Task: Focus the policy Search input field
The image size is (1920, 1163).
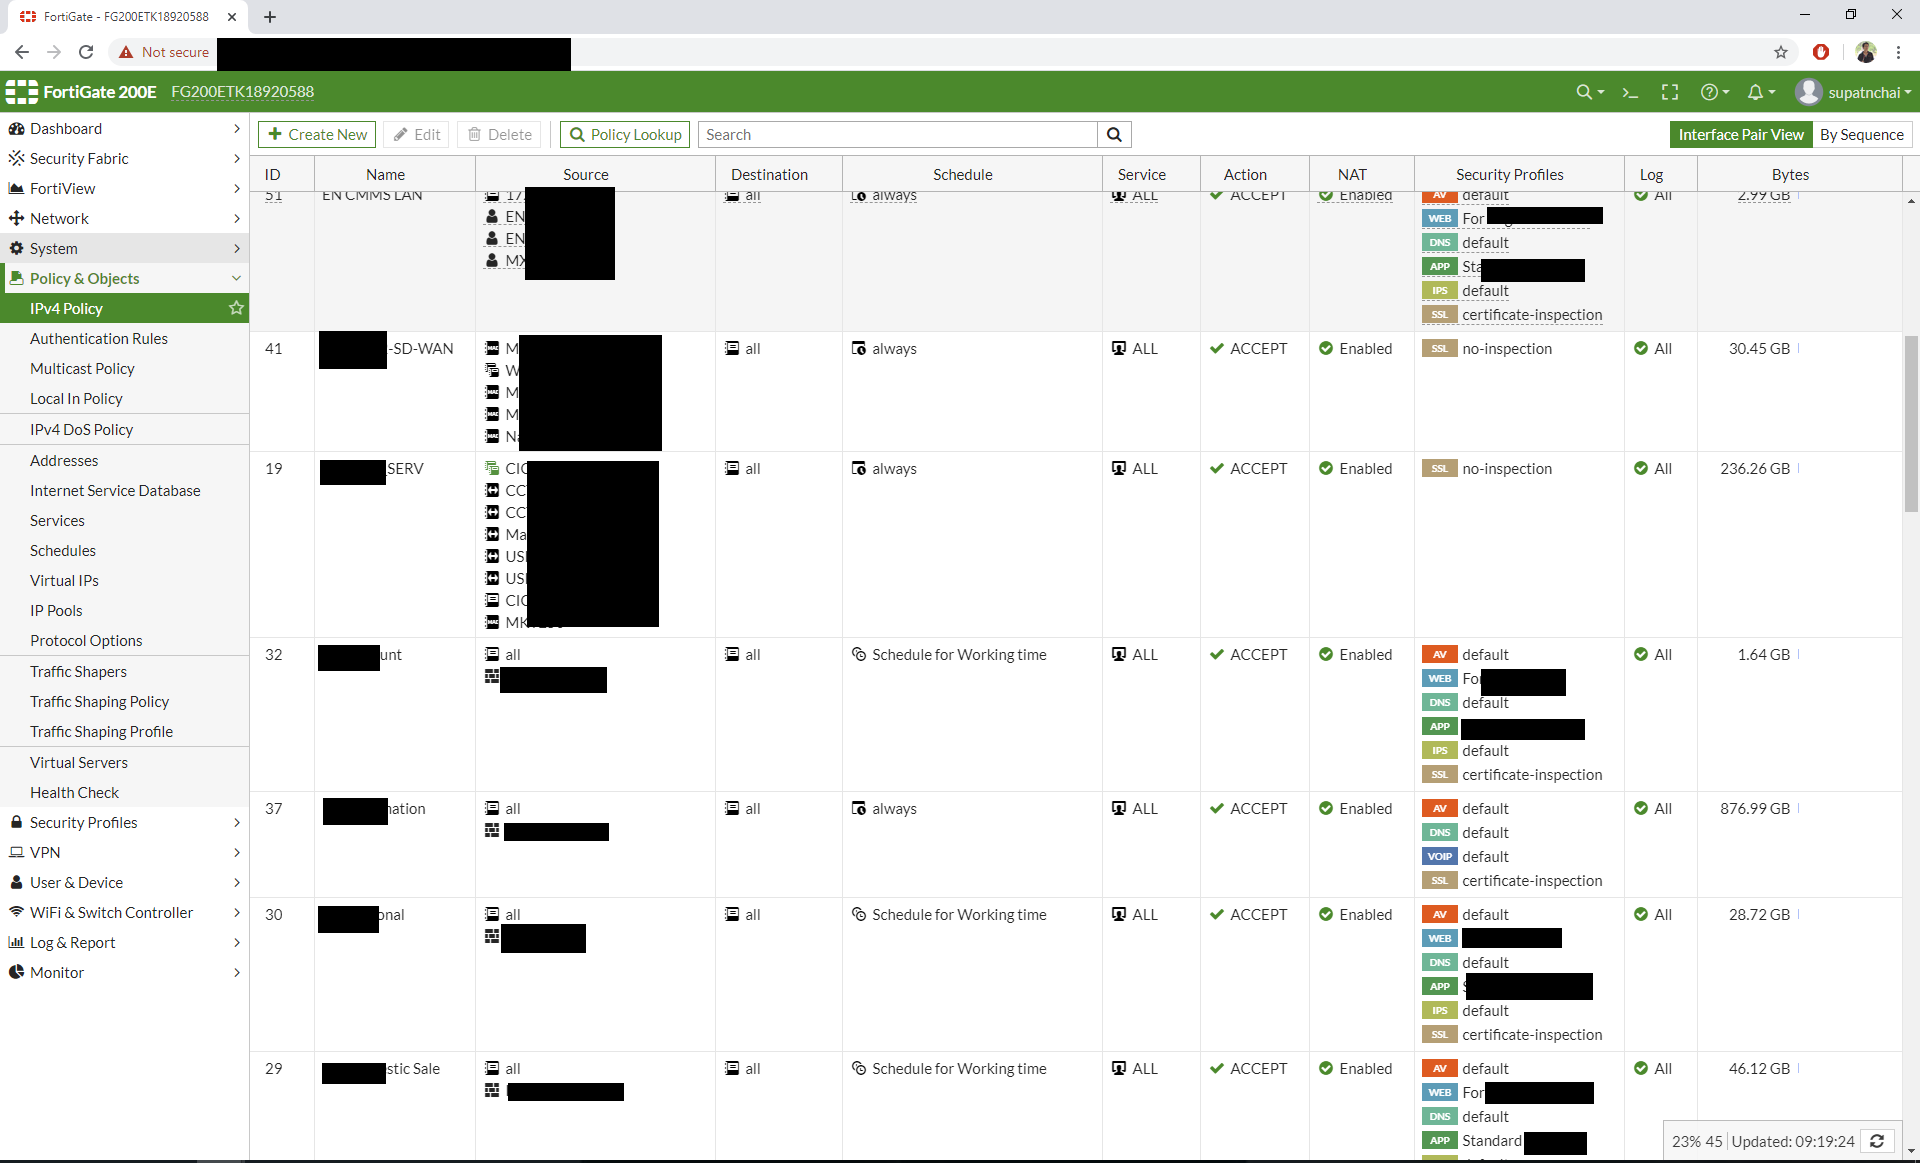Action: tap(897, 134)
